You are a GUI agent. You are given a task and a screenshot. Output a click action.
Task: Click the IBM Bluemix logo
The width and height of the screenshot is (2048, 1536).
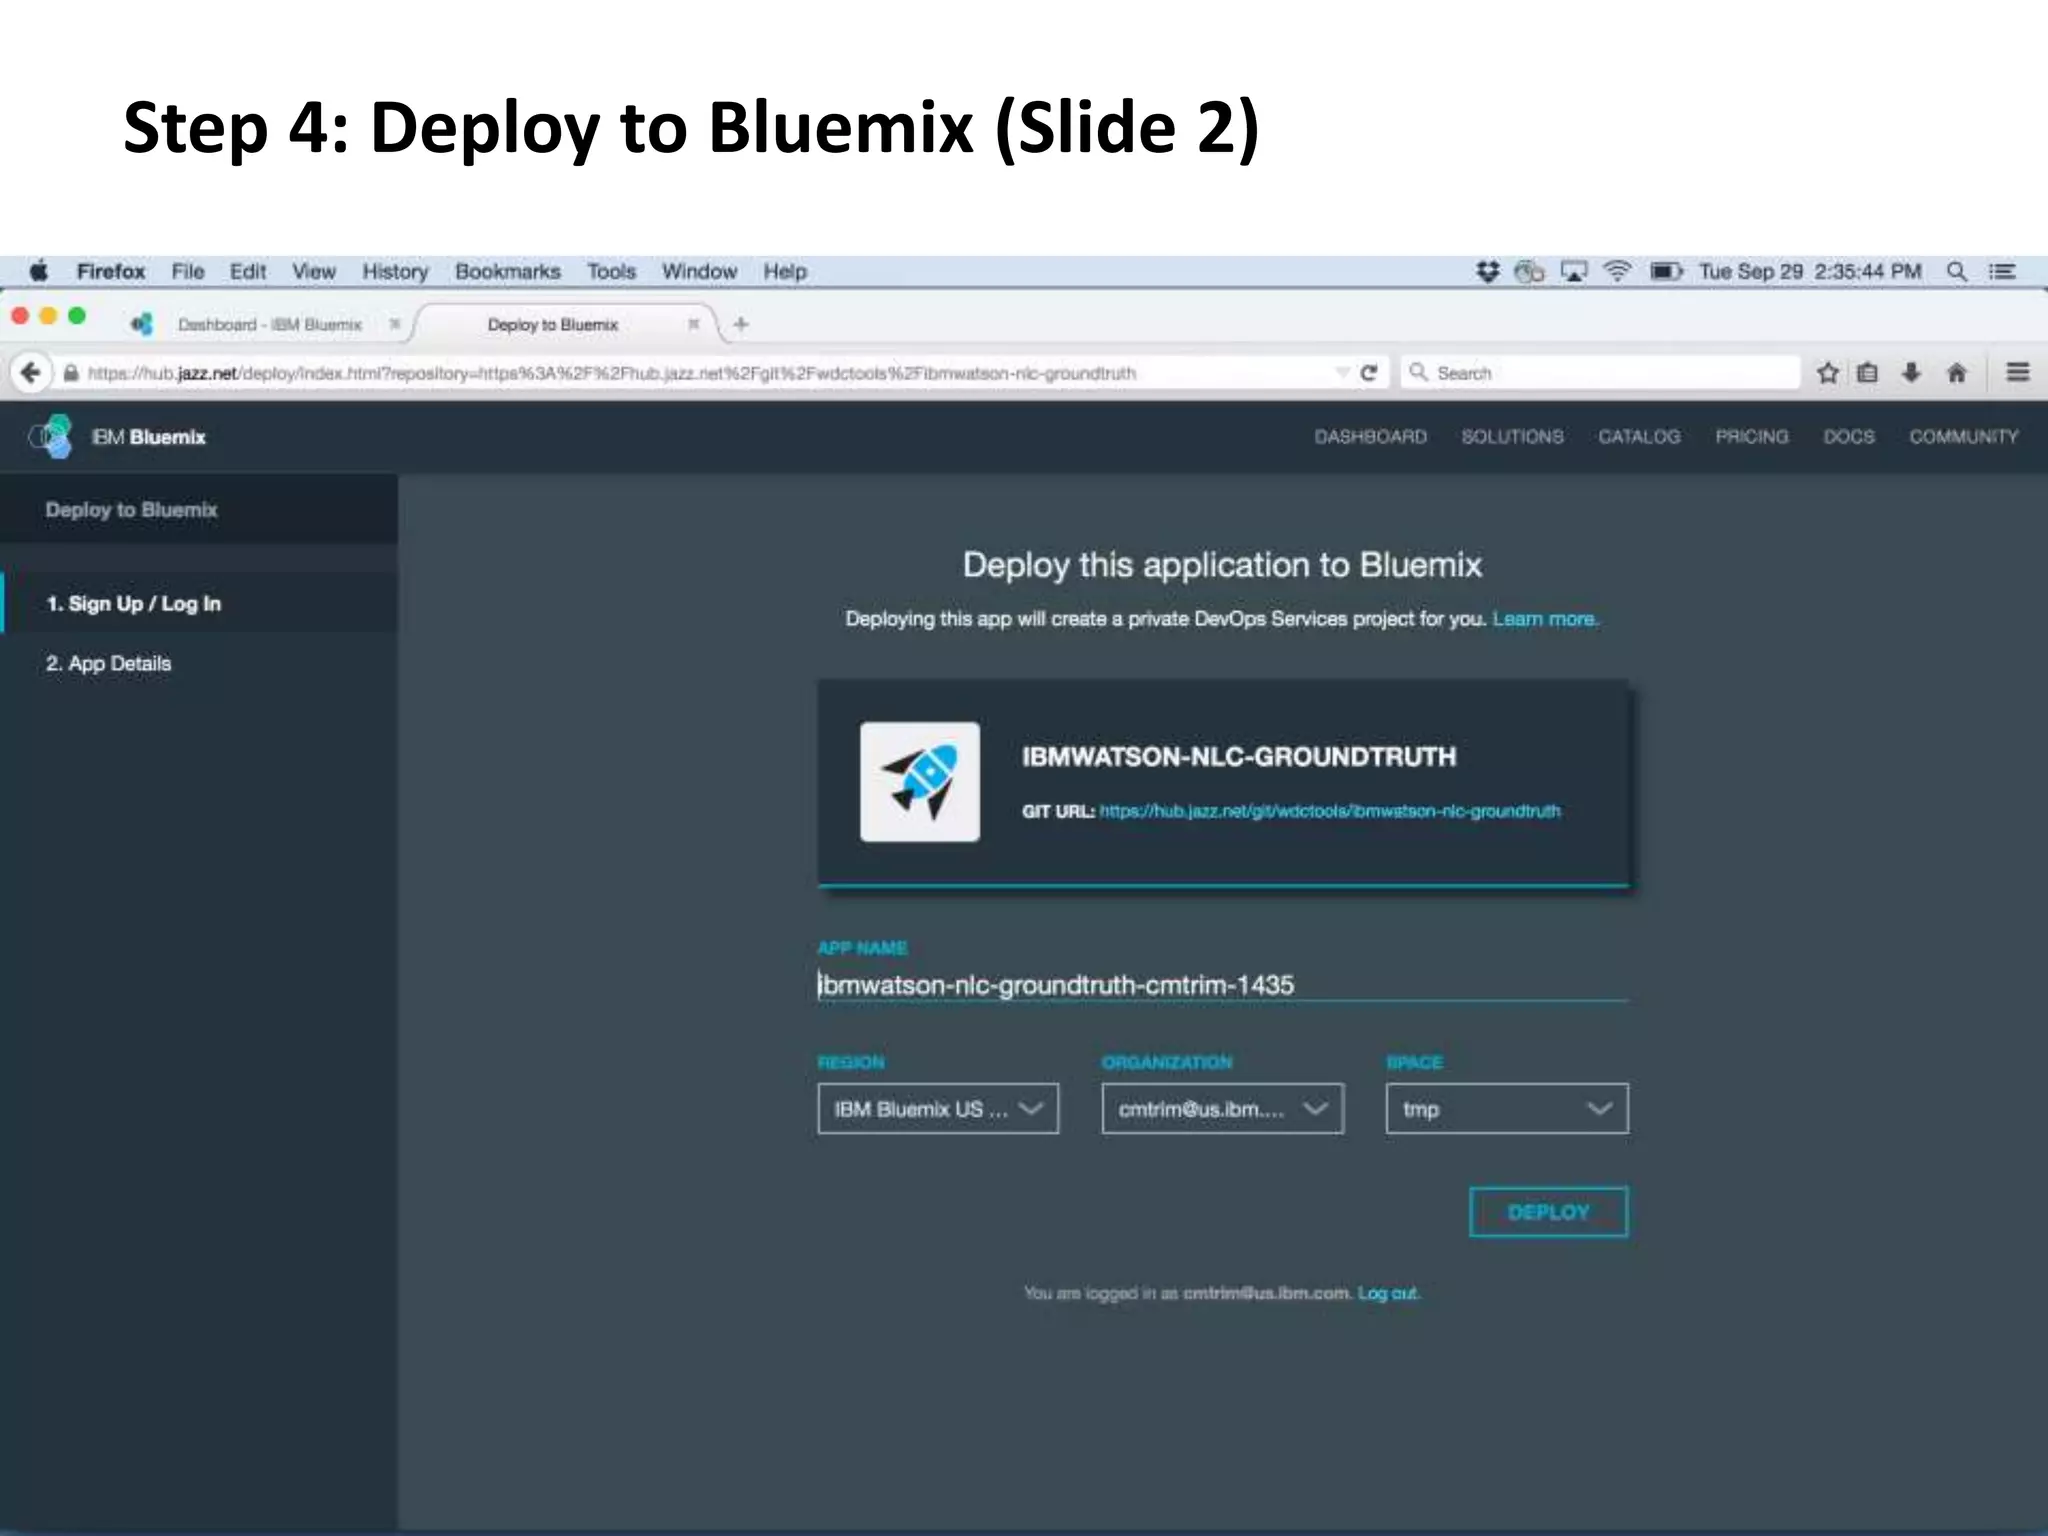(118, 437)
